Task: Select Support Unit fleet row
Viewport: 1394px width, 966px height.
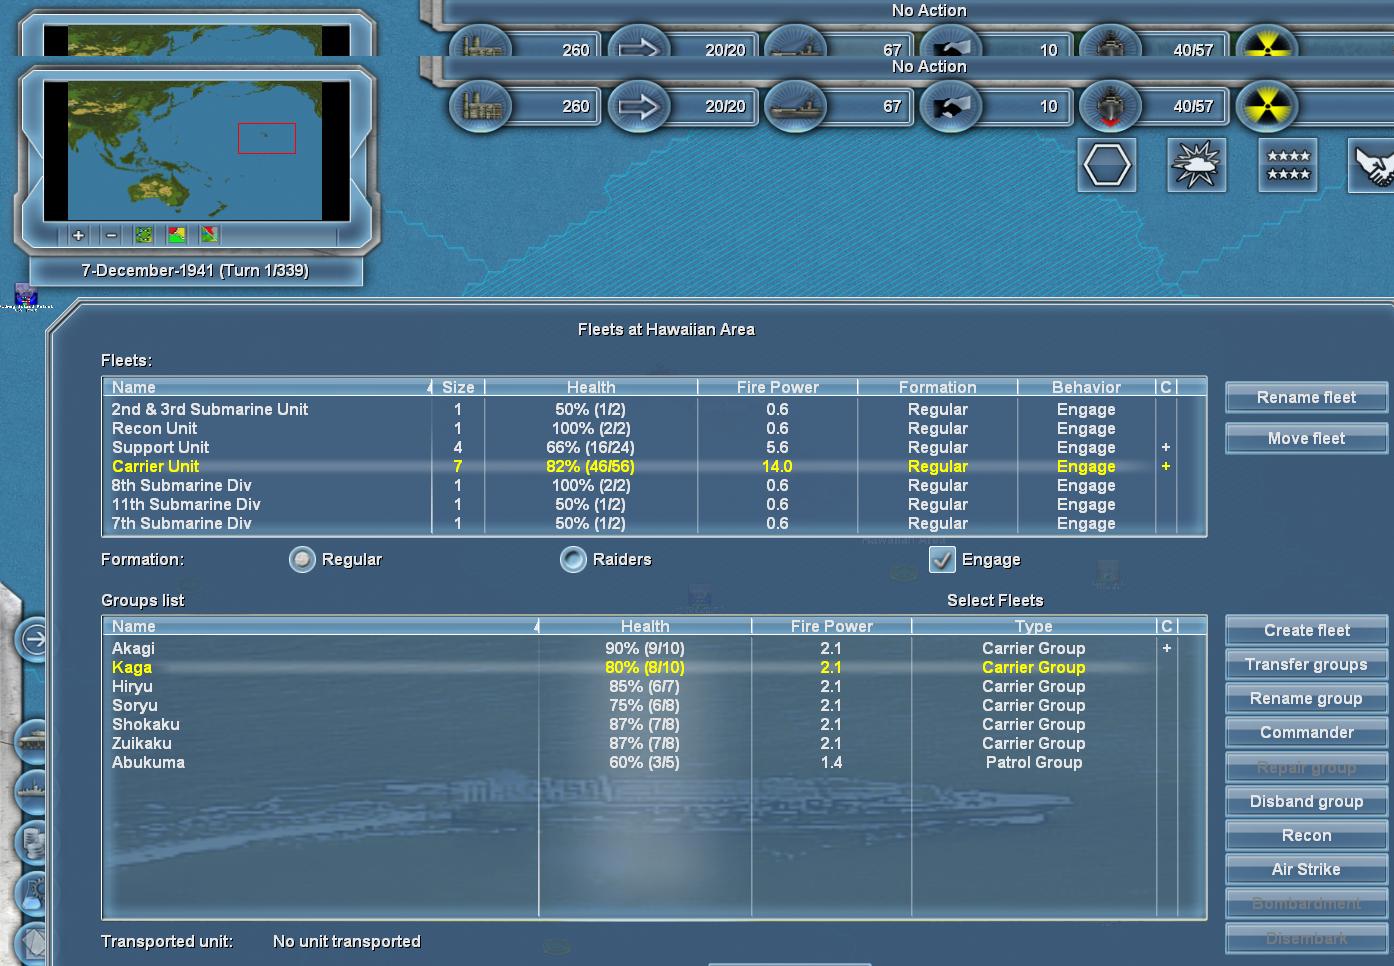Action: (654, 447)
